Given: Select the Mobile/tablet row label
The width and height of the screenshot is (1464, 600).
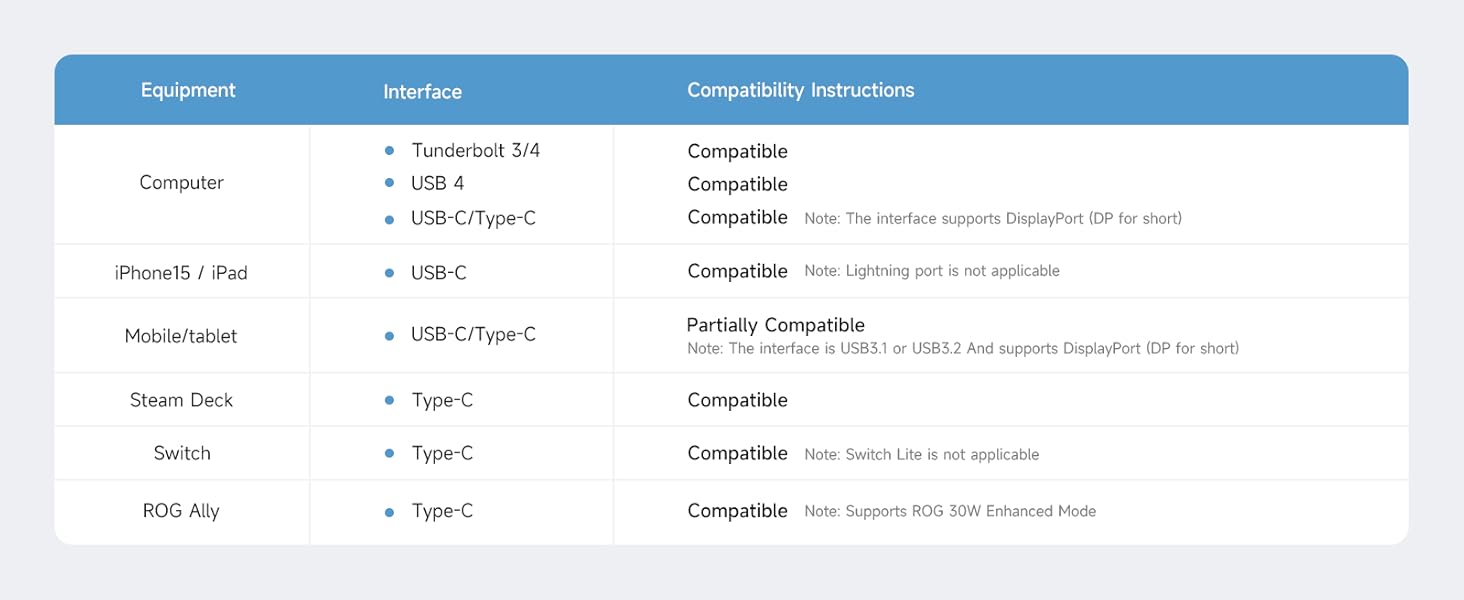Looking at the screenshot, I should pos(181,336).
